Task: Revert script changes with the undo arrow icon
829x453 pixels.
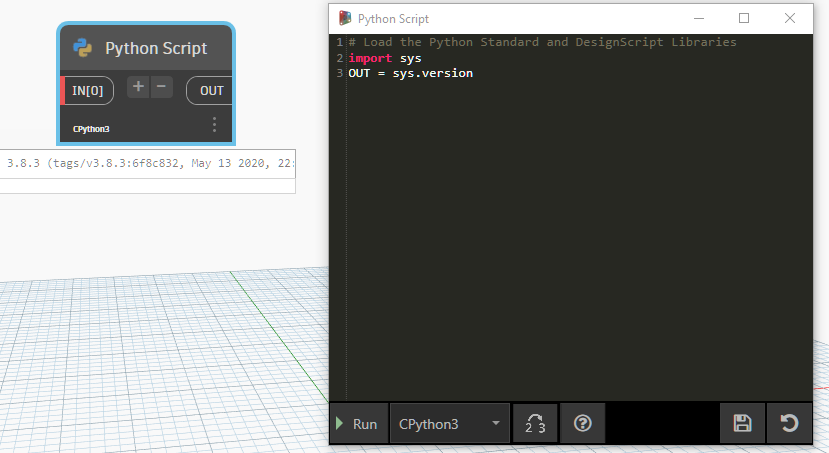Action: pos(789,424)
